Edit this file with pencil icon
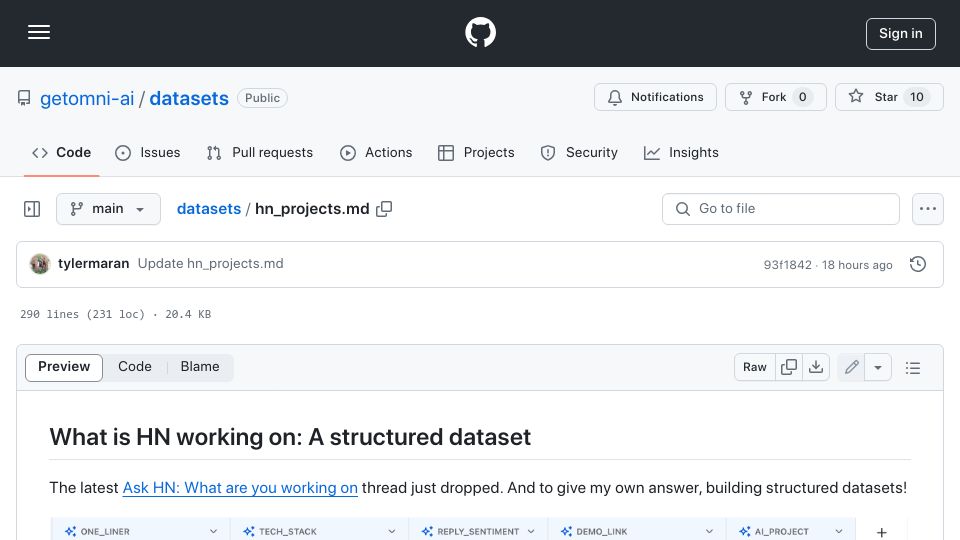The height and width of the screenshot is (540, 960). point(851,367)
